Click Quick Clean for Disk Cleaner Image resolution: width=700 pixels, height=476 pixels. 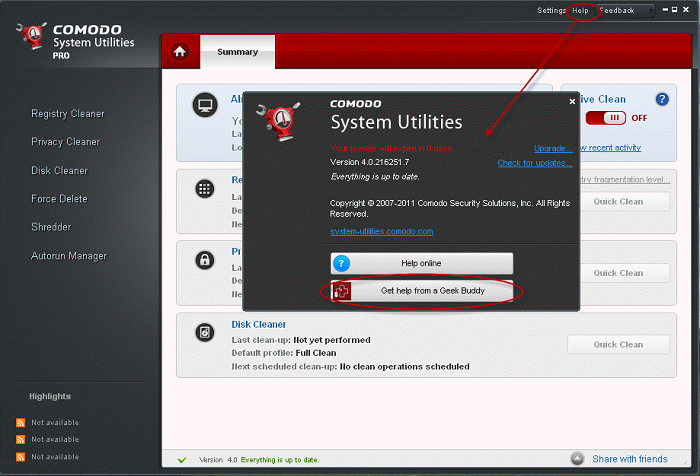point(618,345)
